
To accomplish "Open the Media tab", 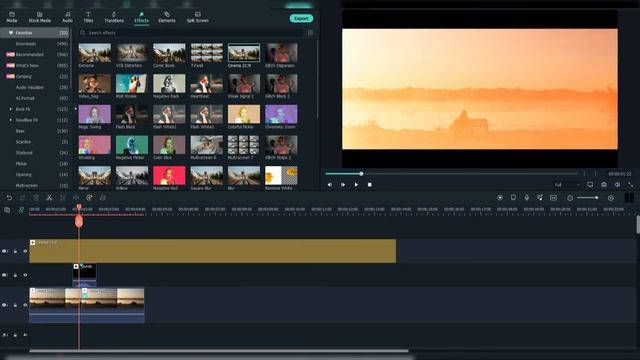I will point(12,17).
